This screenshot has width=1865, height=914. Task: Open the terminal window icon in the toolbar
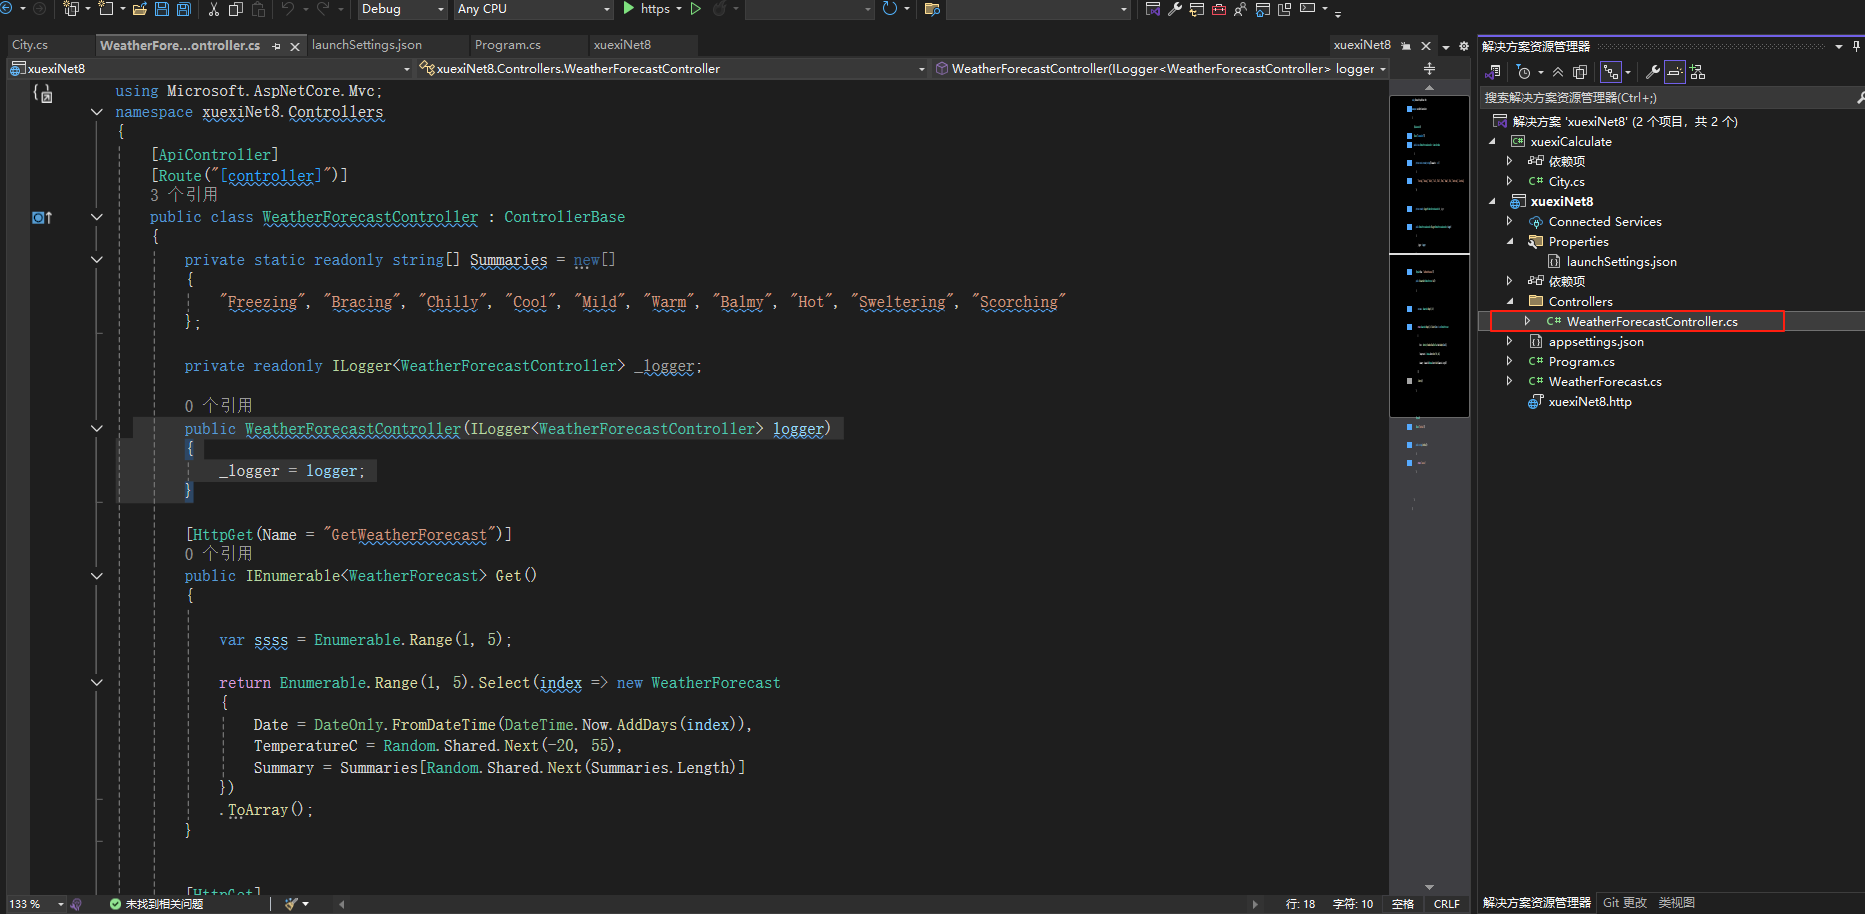coord(1307,9)
